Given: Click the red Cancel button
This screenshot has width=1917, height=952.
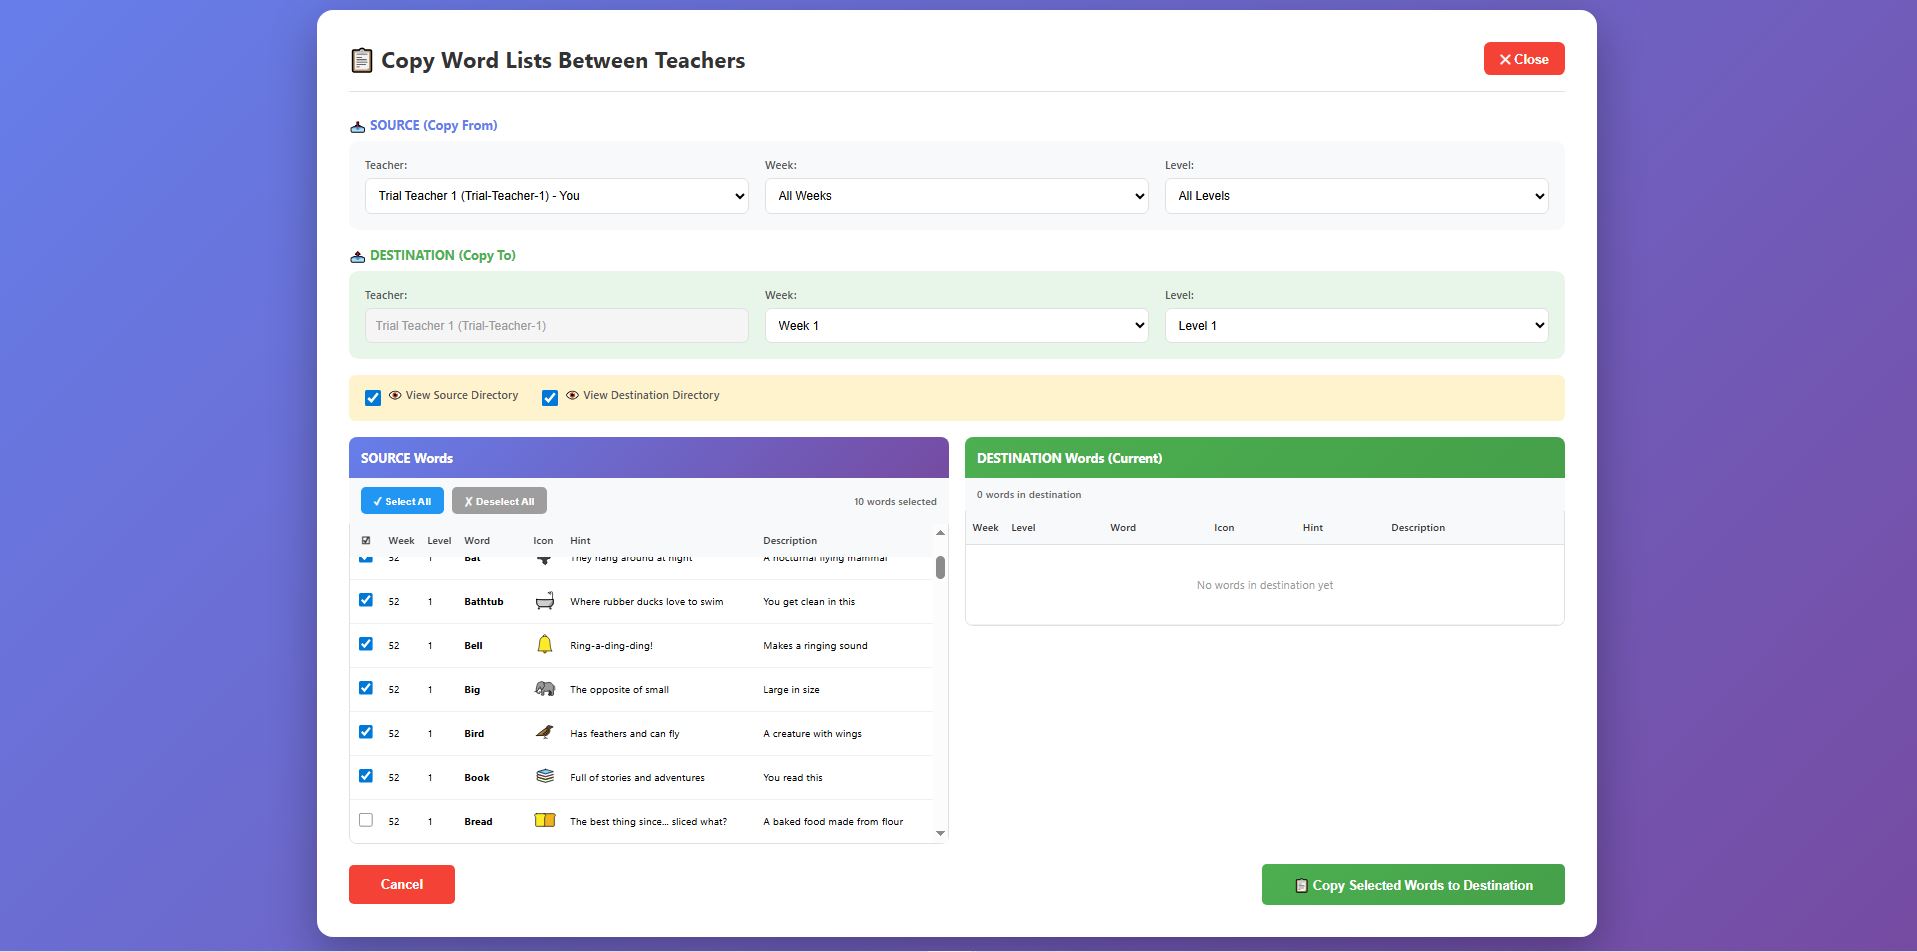Looking at the screenshot, I should (x=402, y=884).
